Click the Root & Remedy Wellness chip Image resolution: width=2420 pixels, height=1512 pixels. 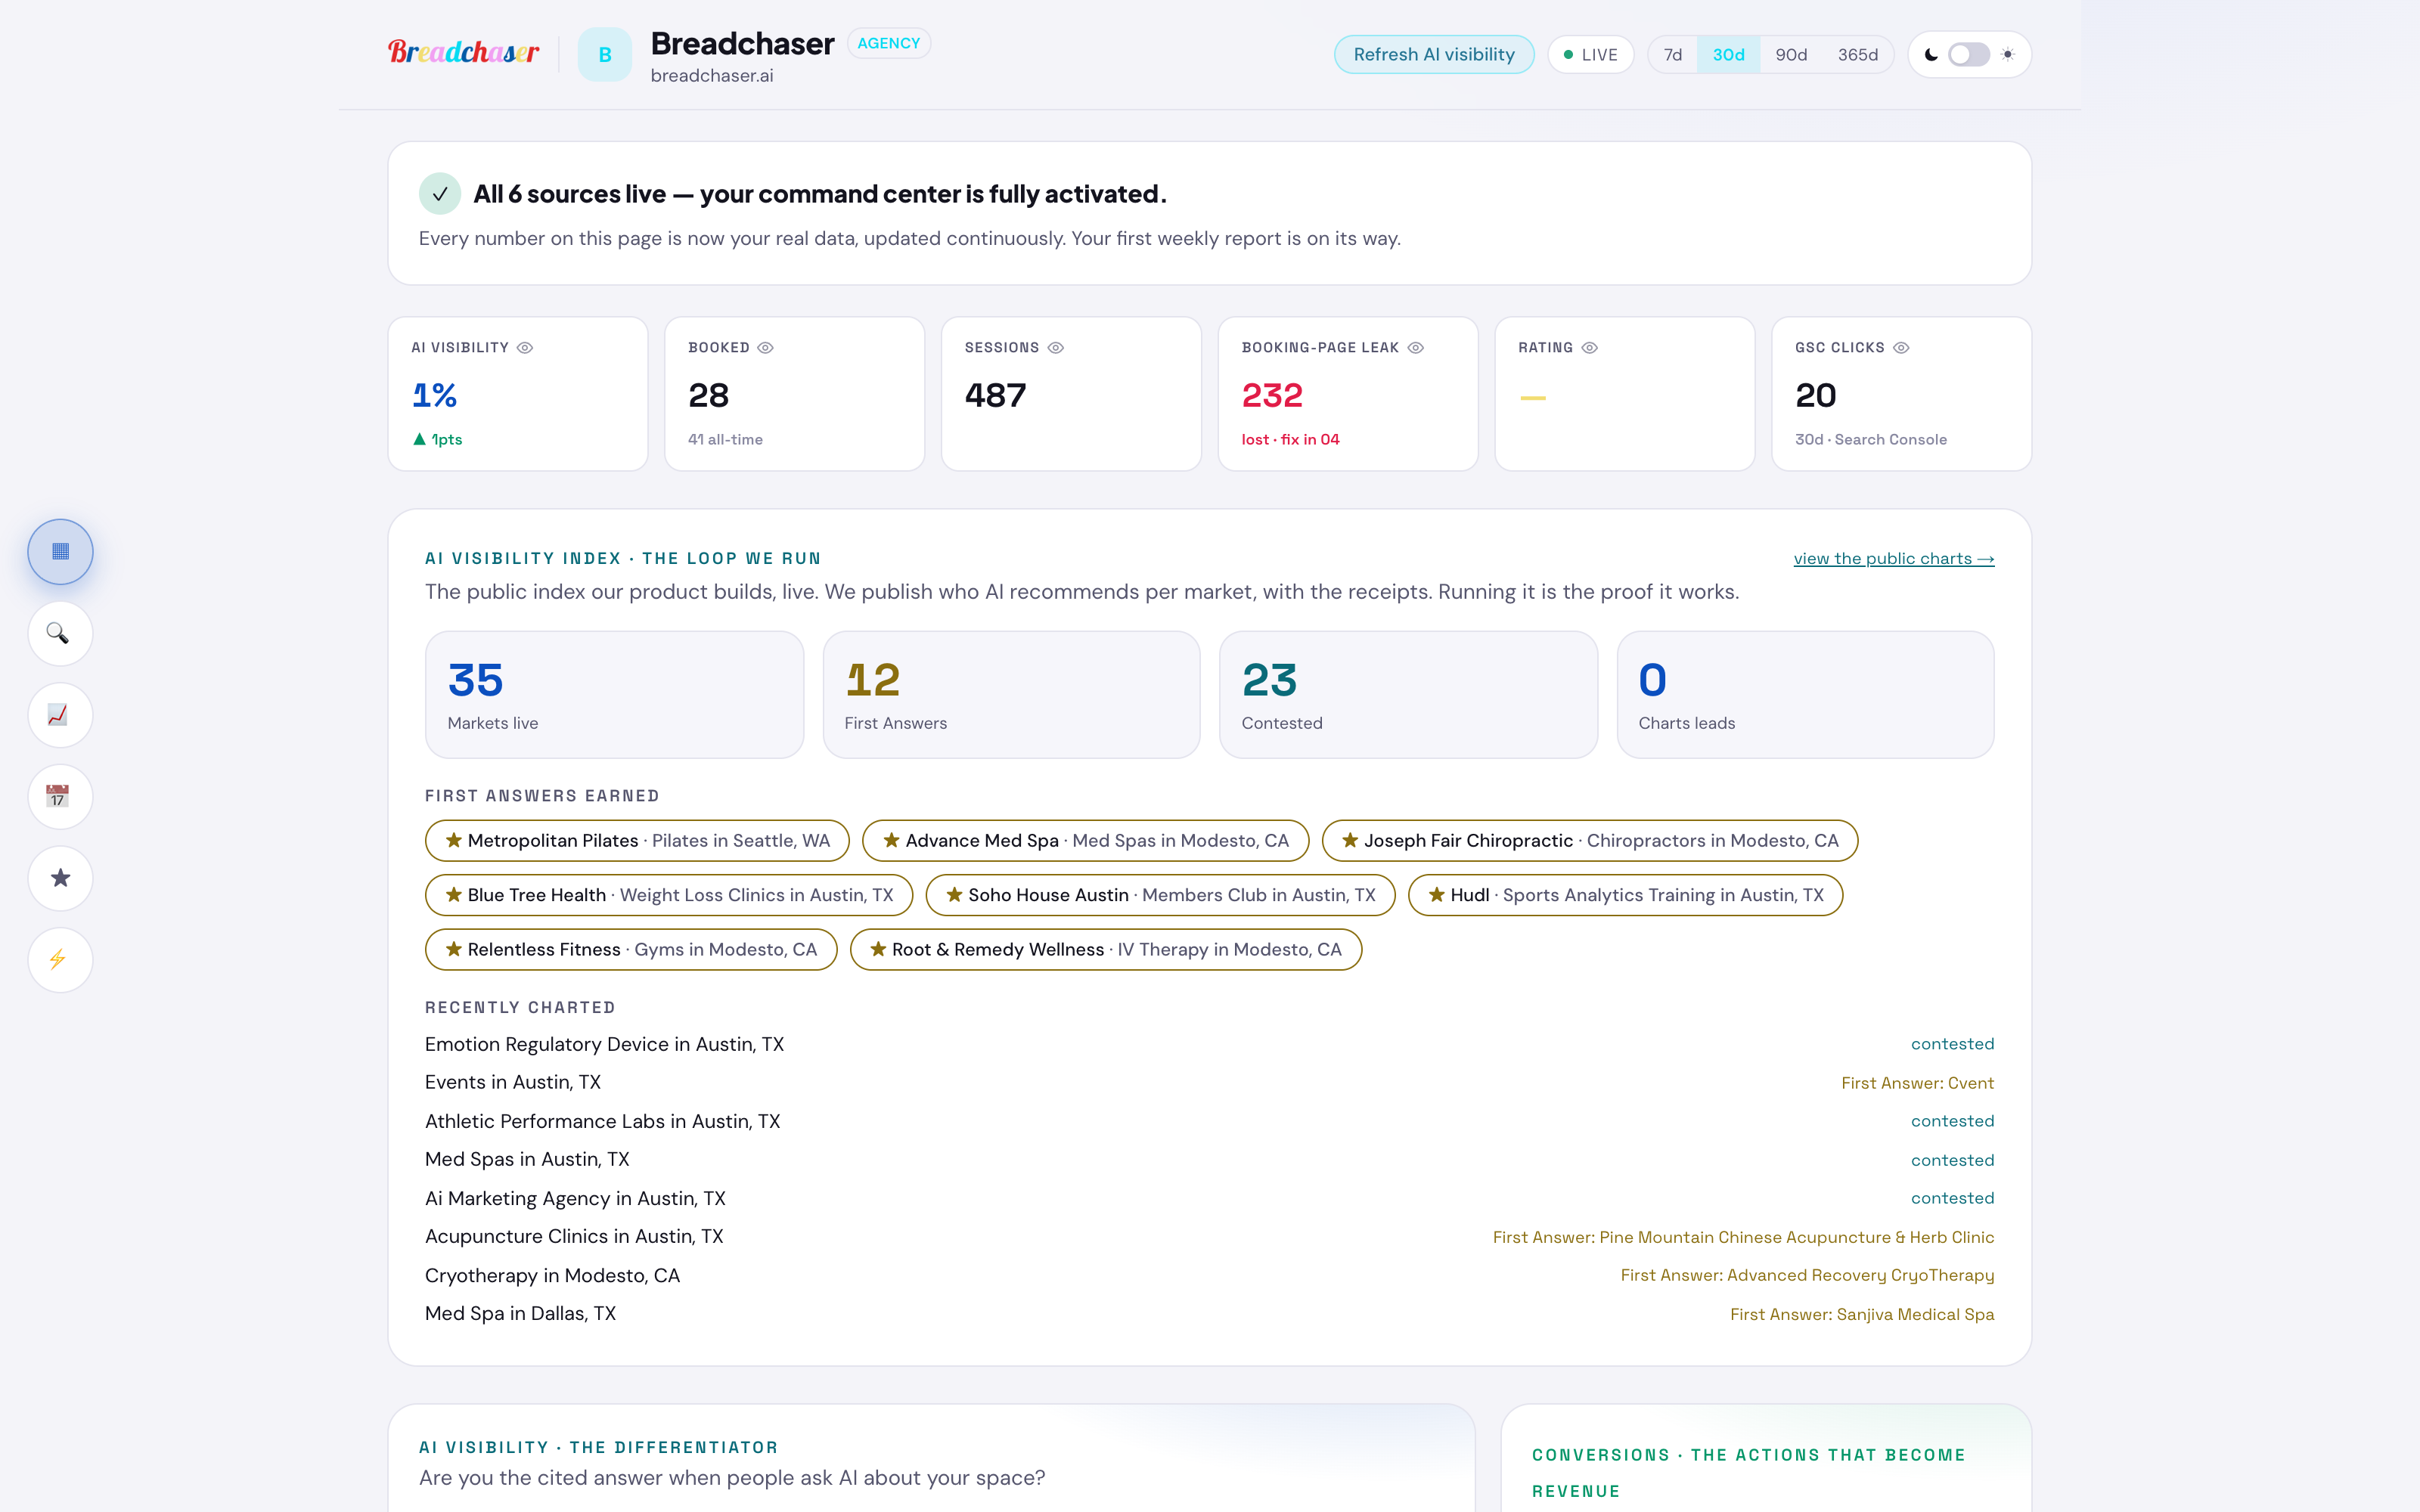pyautogui.click(x=1105, y=950)
